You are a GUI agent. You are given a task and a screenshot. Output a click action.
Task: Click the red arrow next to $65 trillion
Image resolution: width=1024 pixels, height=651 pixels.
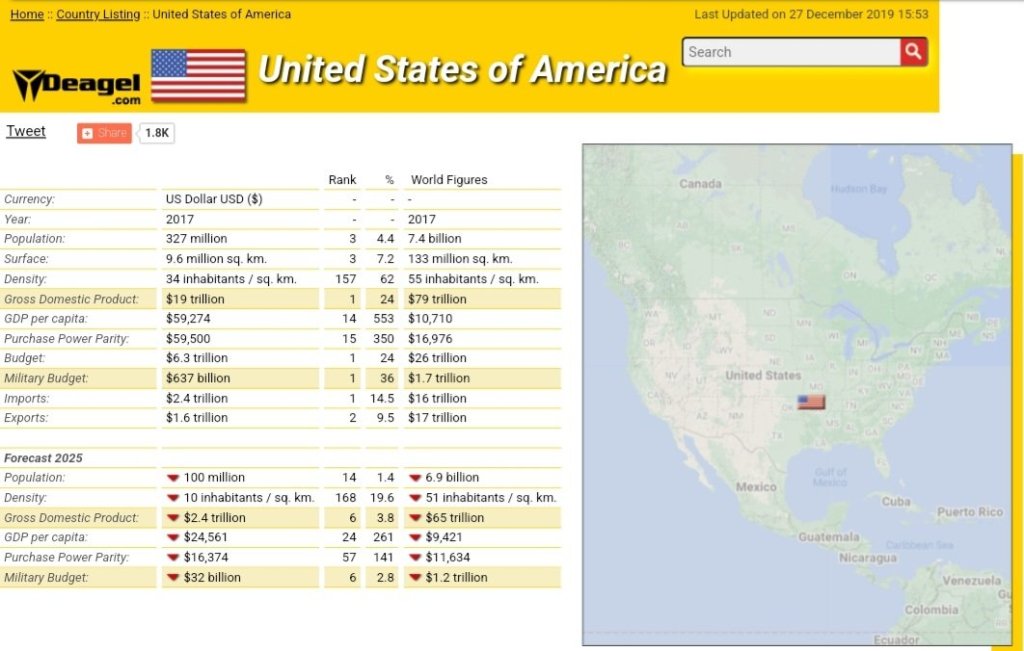click(x=415, y=518)
